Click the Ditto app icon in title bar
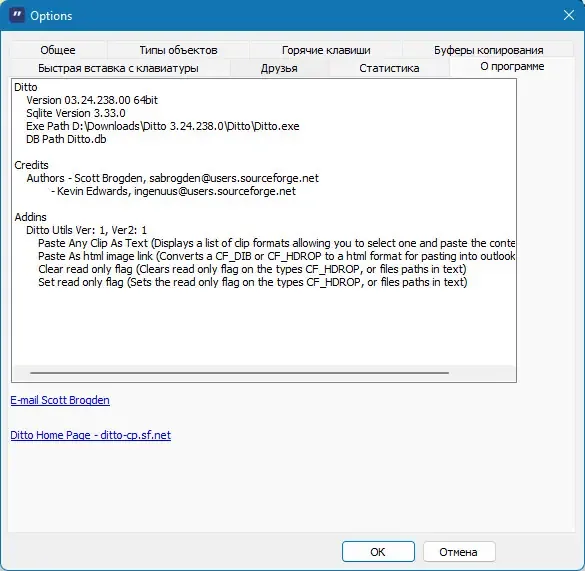Screen dimensions: 585x571 (x=17, y=15)
